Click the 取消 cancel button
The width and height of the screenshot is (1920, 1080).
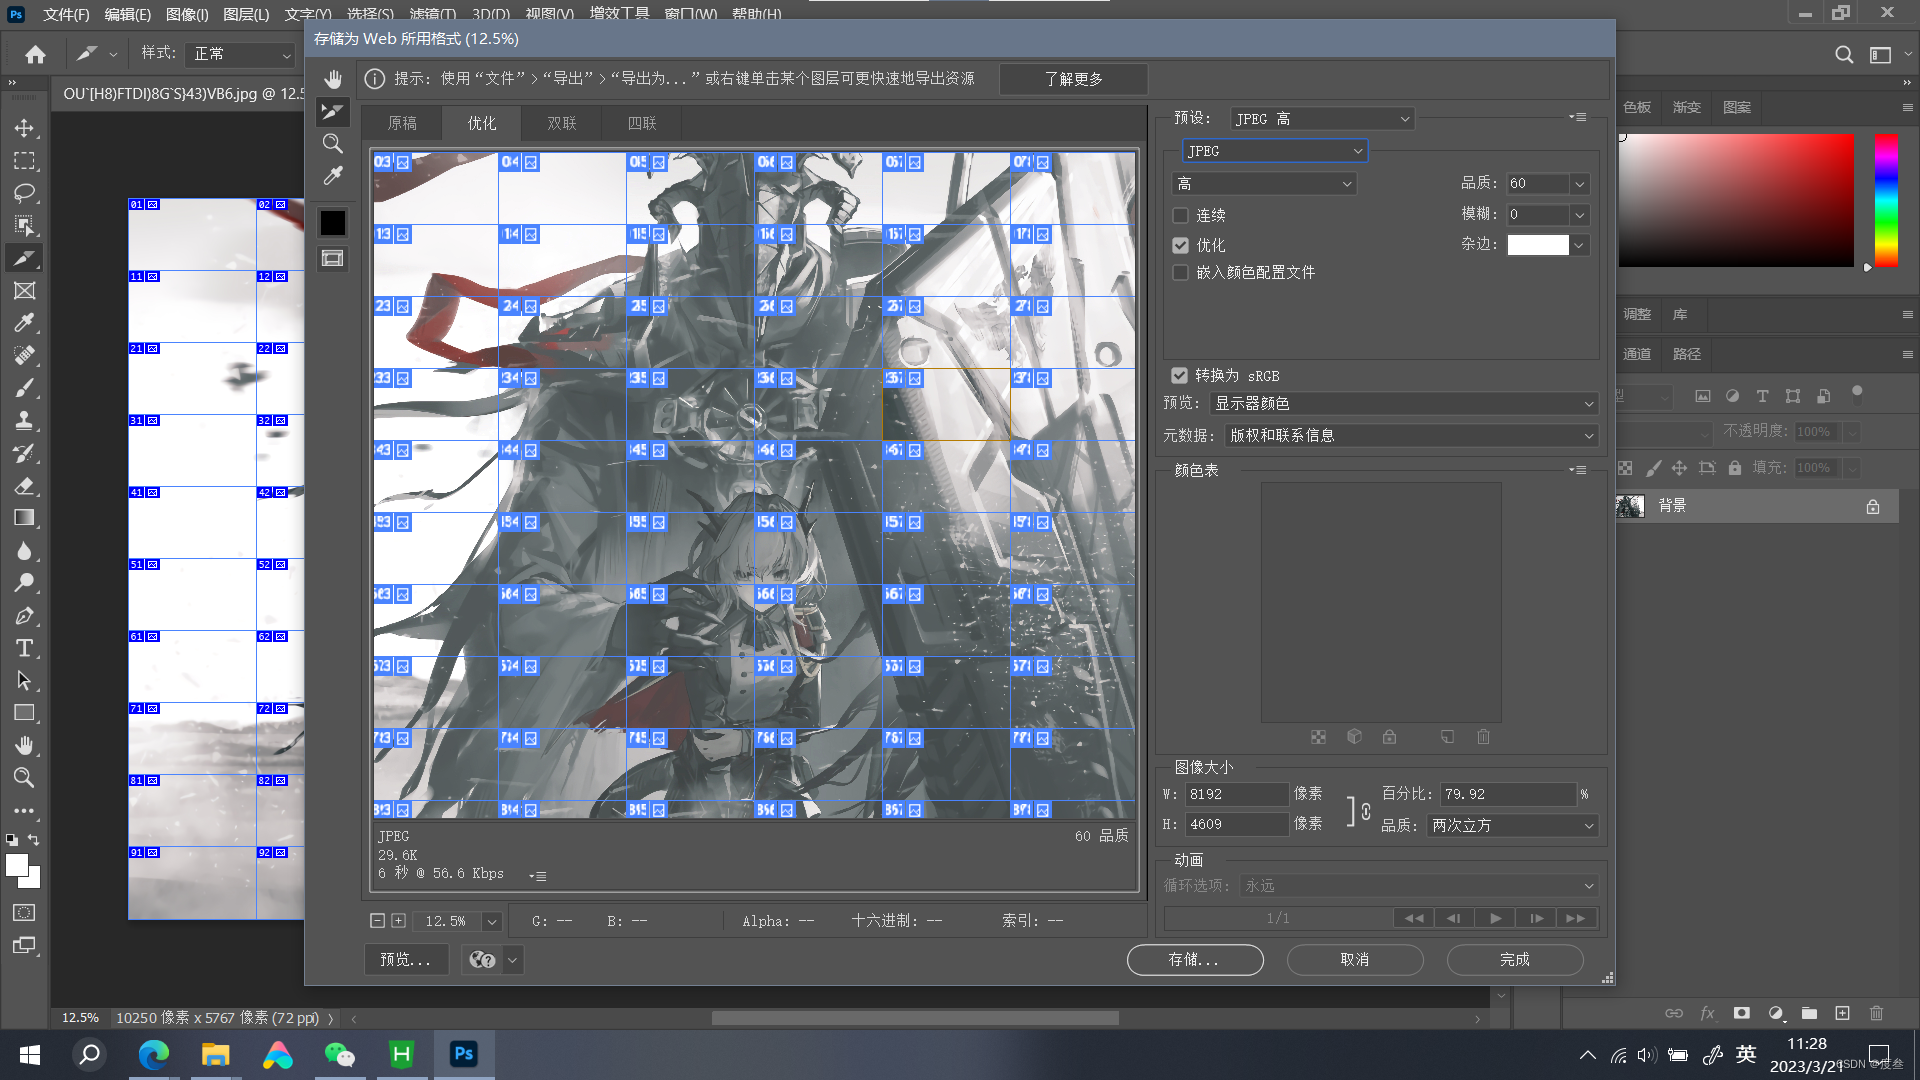(x=1355, y=959)
